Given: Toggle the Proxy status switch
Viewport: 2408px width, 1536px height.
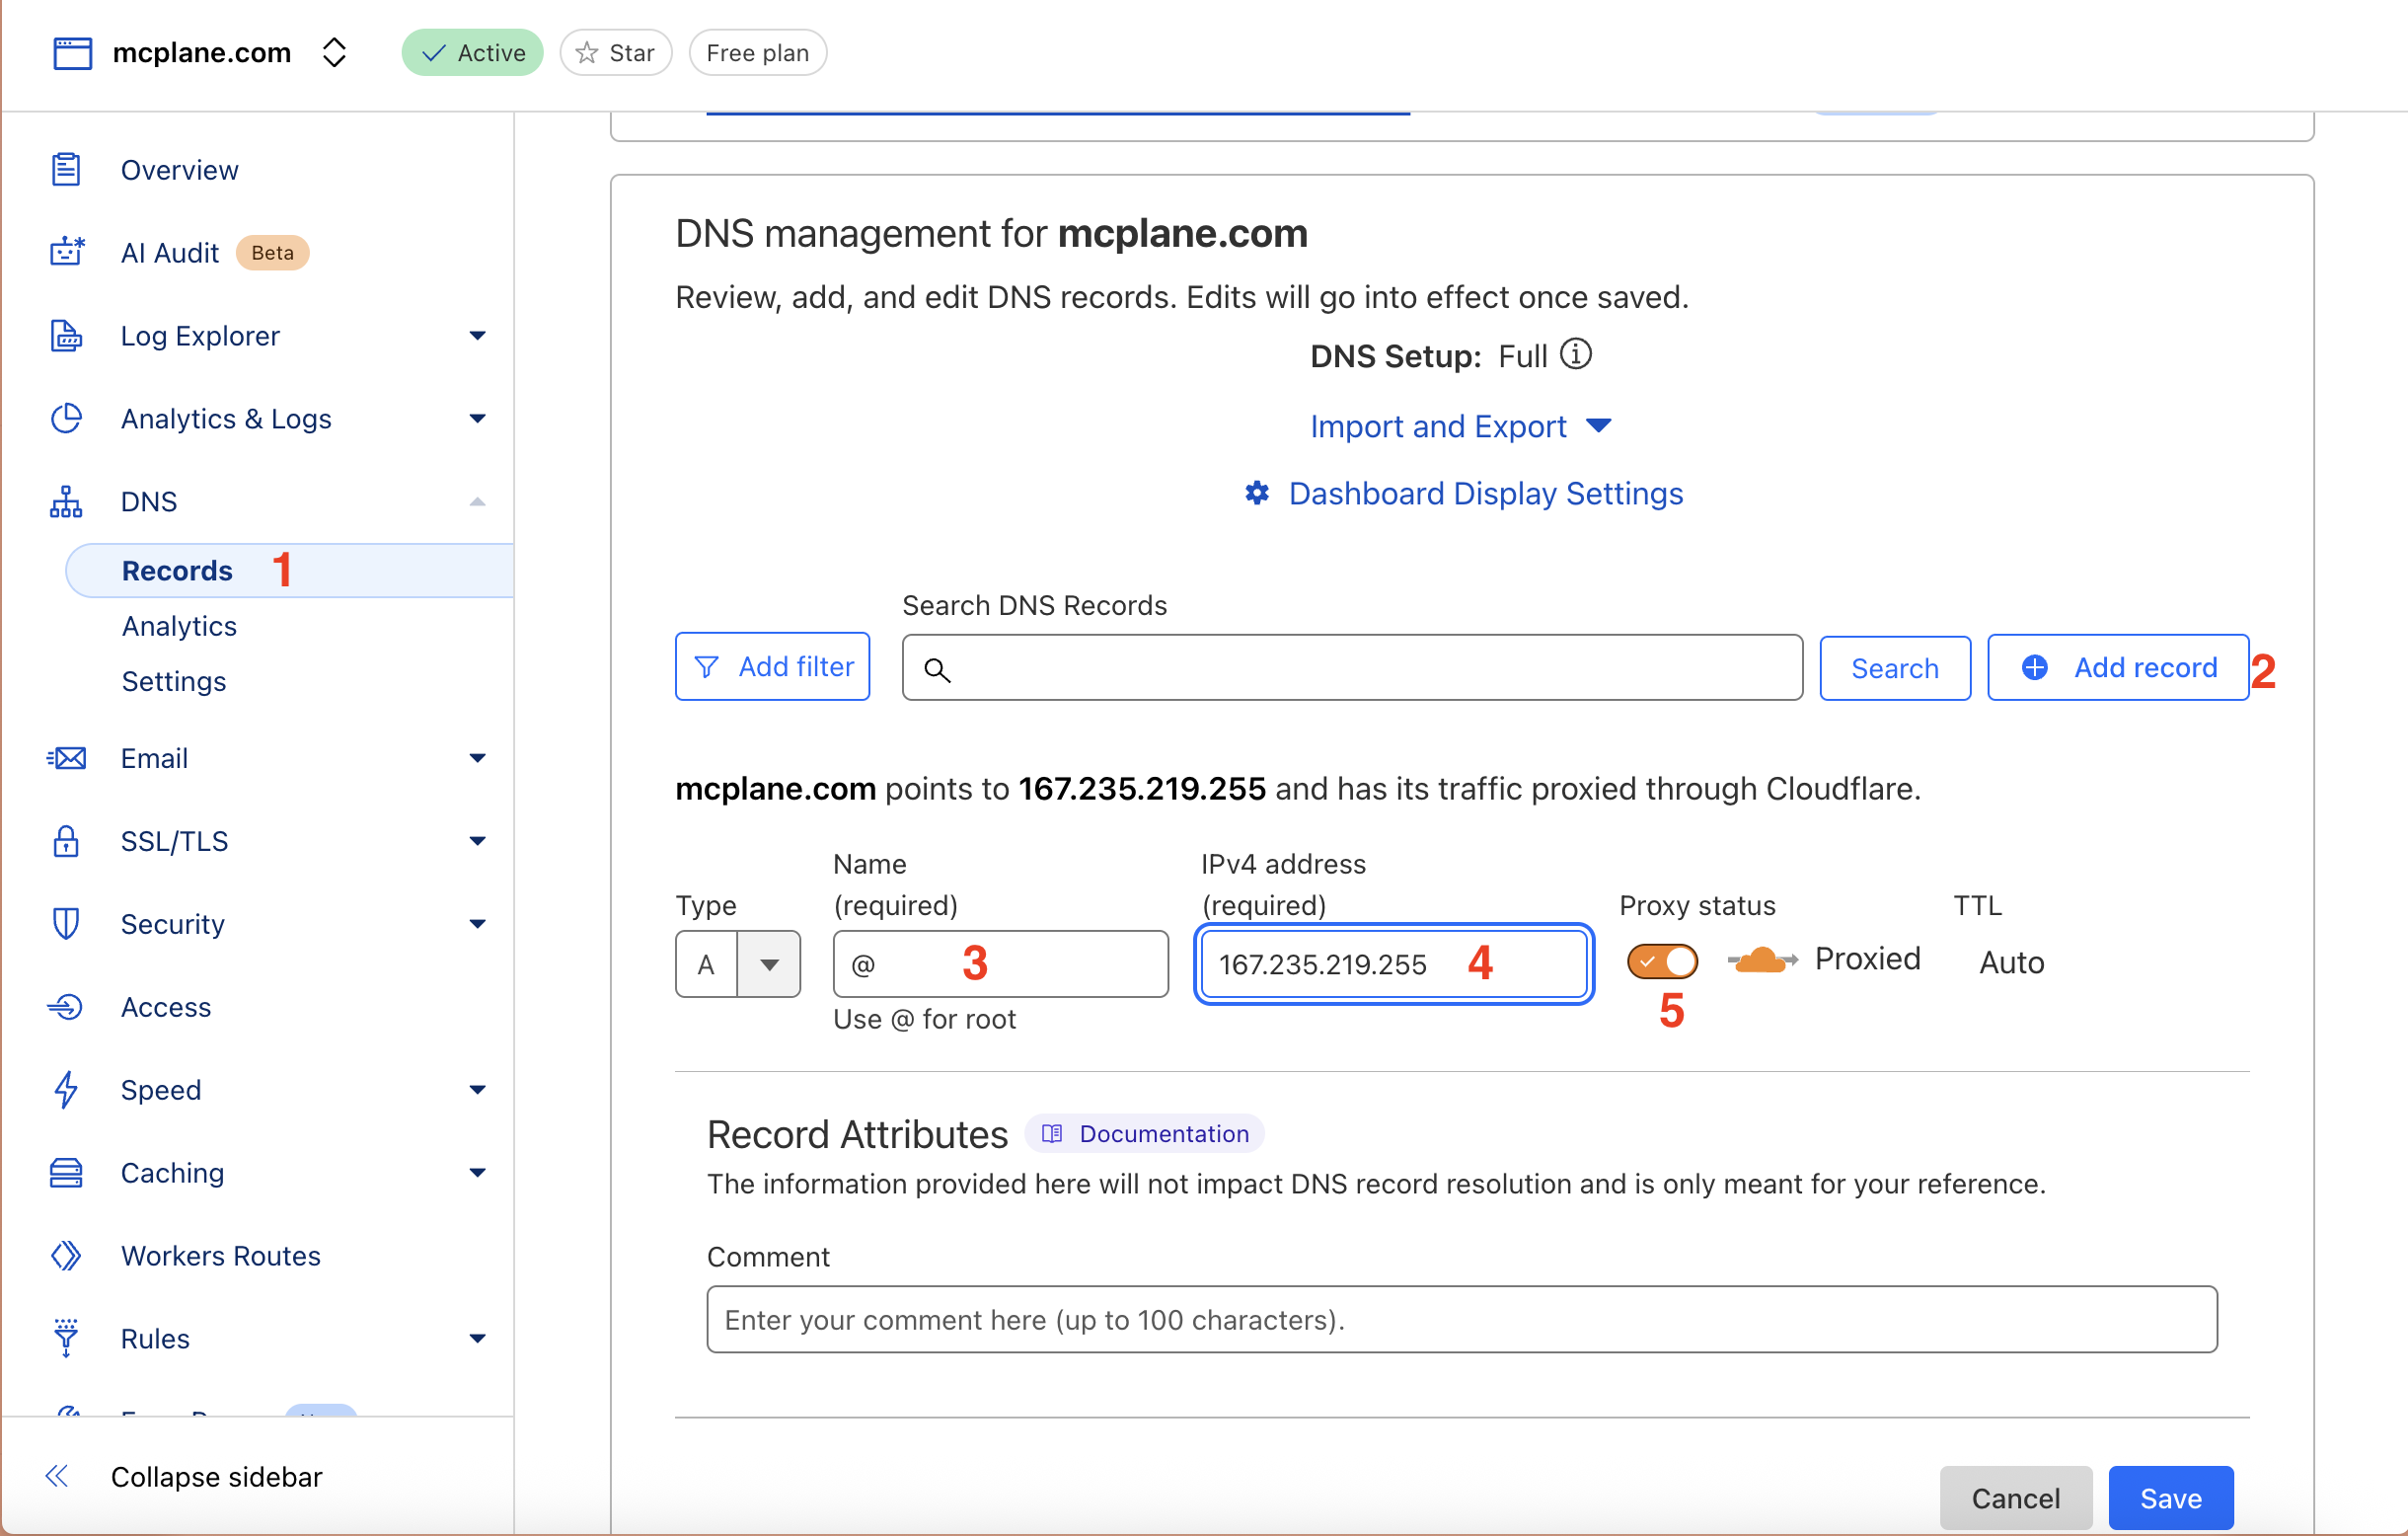Looking at the screenshot, I should click(1662, 961).
